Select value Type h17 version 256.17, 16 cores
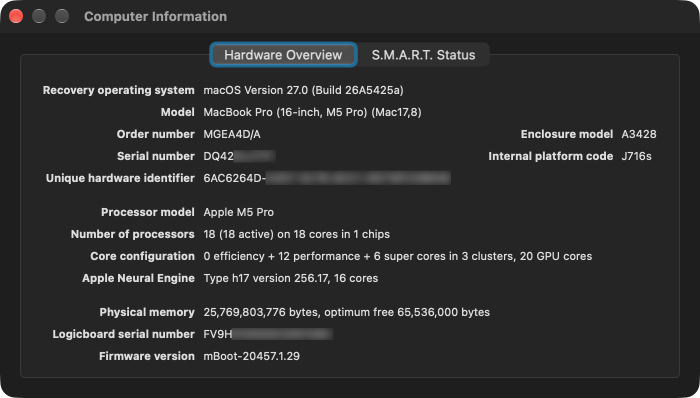The width and height of the screenshot is (700, 398). pos(291,278)
